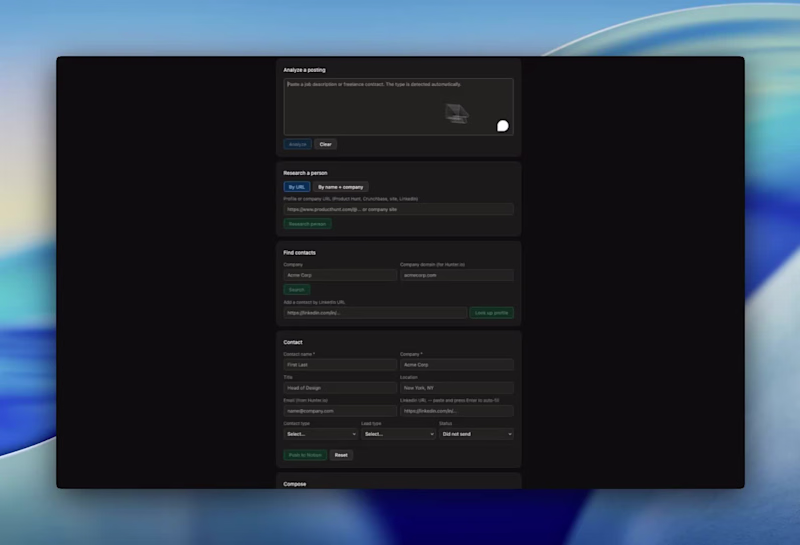Click the Research a person heading
This screenshot has height=545, width=800.
click(x=305, y=173)
